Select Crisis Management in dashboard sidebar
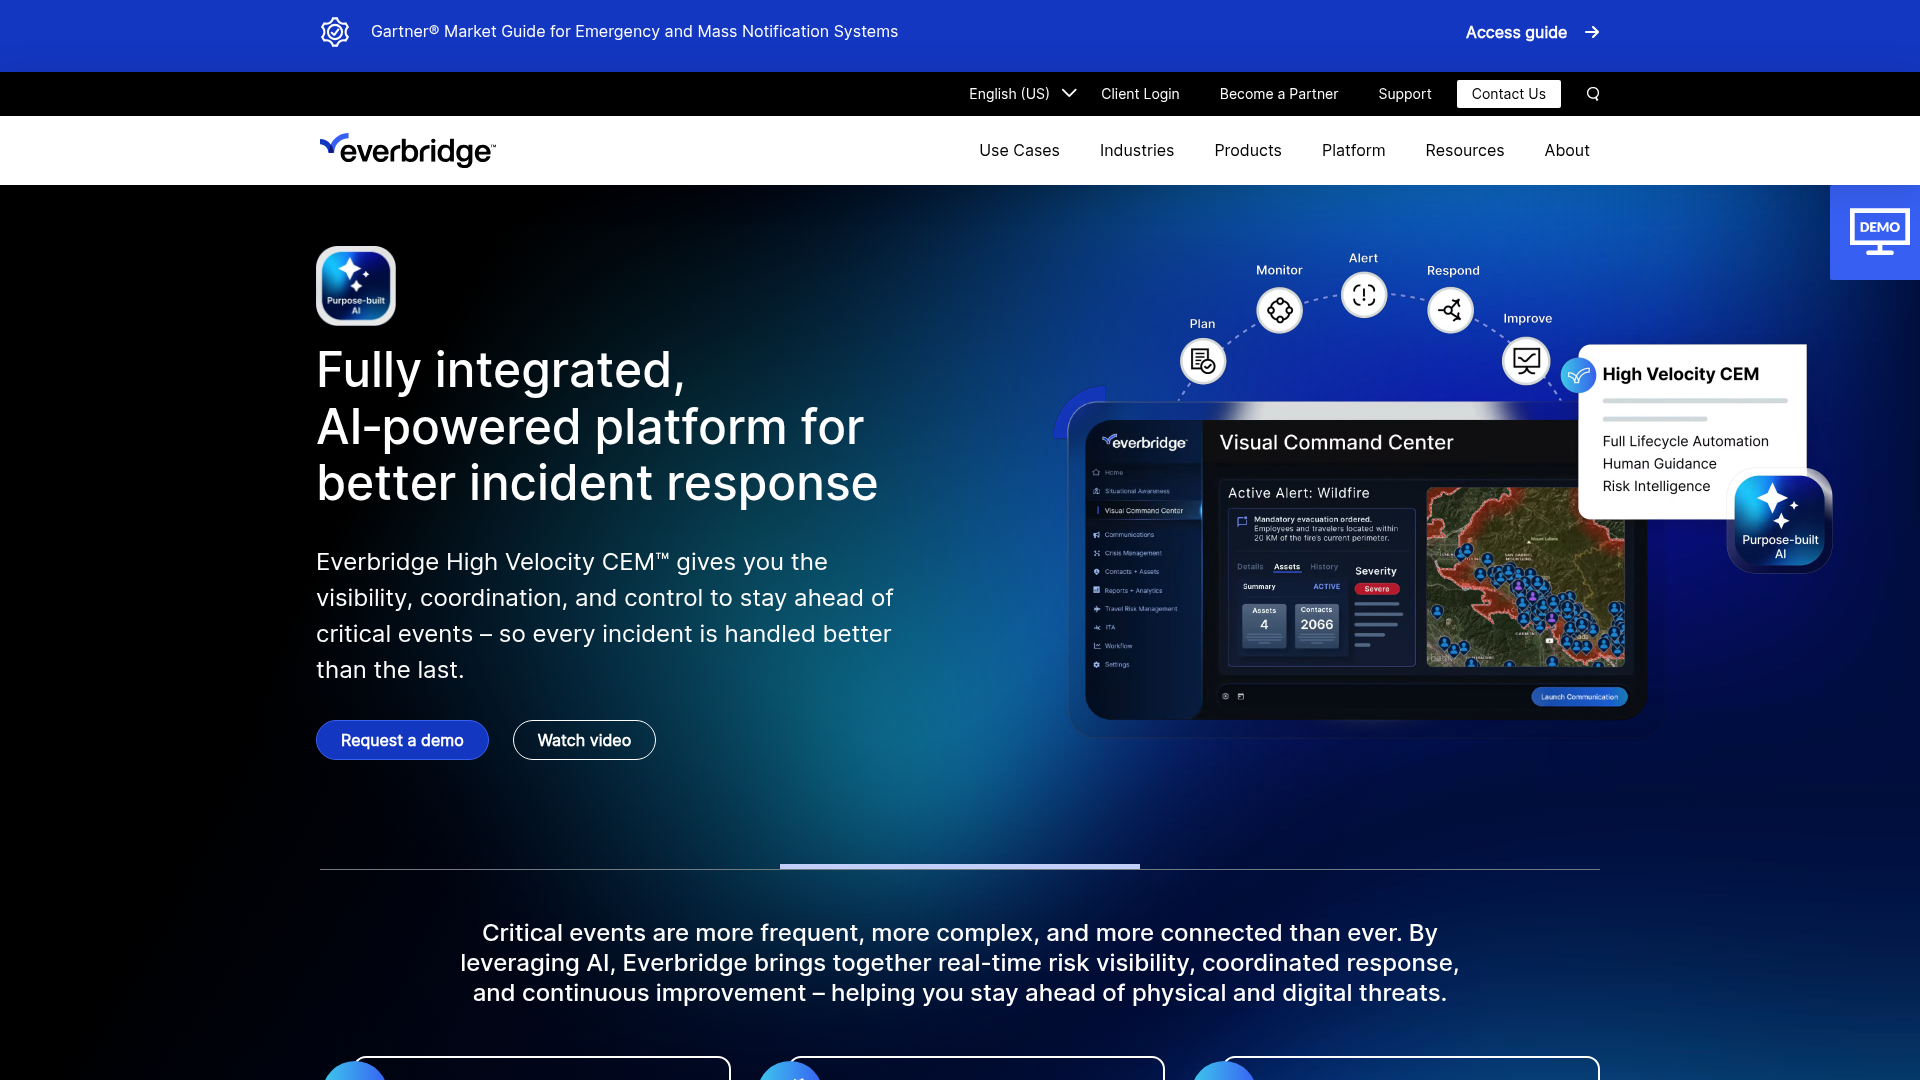The width and height of the screenshot is (1920, 1080). click(x=1132, y=553)
